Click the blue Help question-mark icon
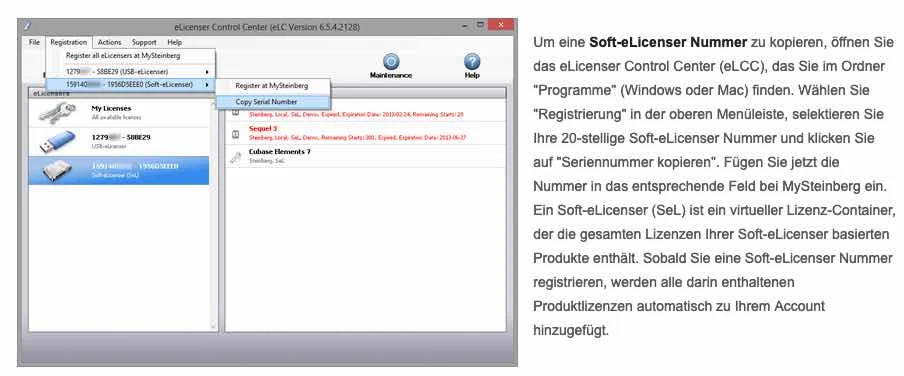The width and height of the screenshot is (904, 376). (472, 62)
